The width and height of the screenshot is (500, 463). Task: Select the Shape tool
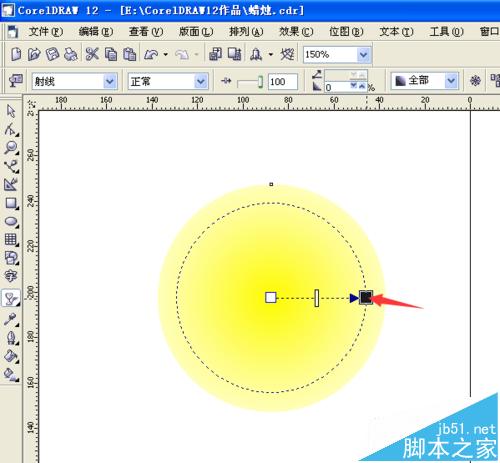11,130
